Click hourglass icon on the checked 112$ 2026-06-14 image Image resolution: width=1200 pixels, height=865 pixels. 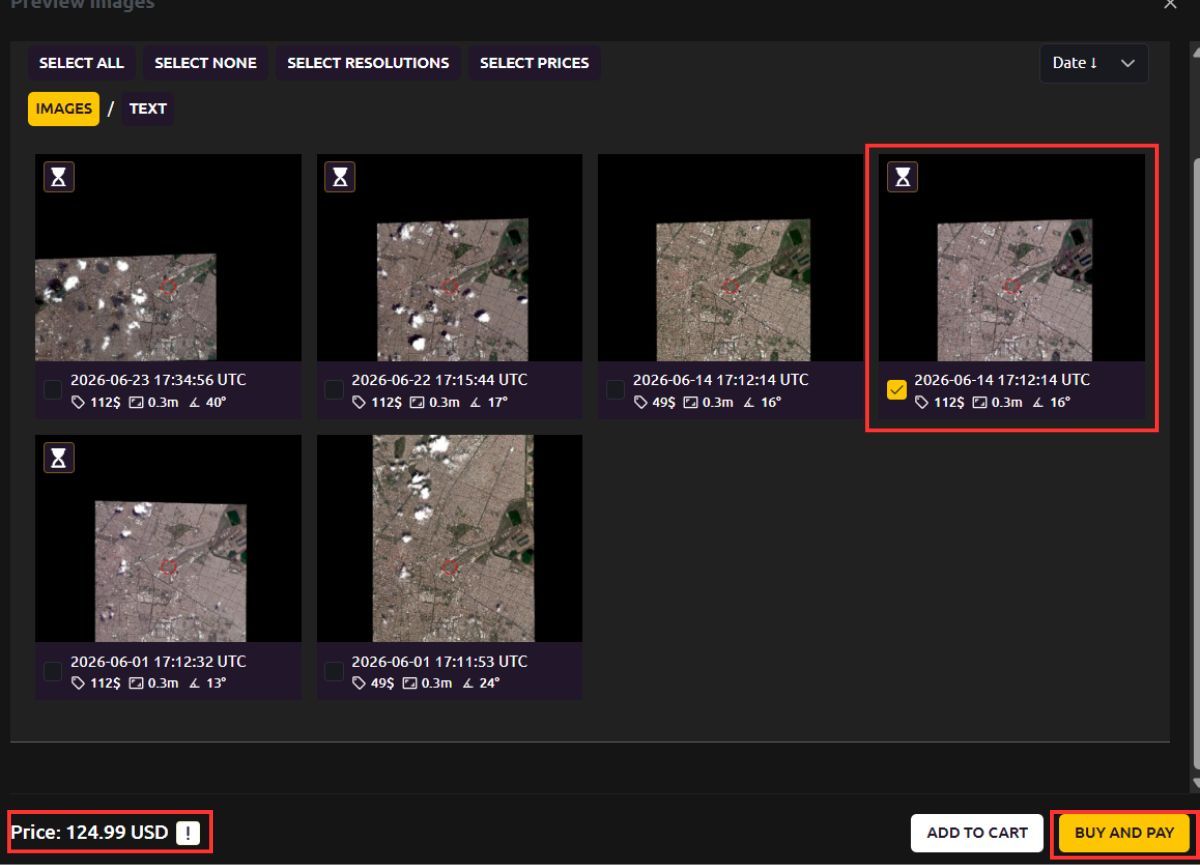pyautogui.click(x=903, y=177)
